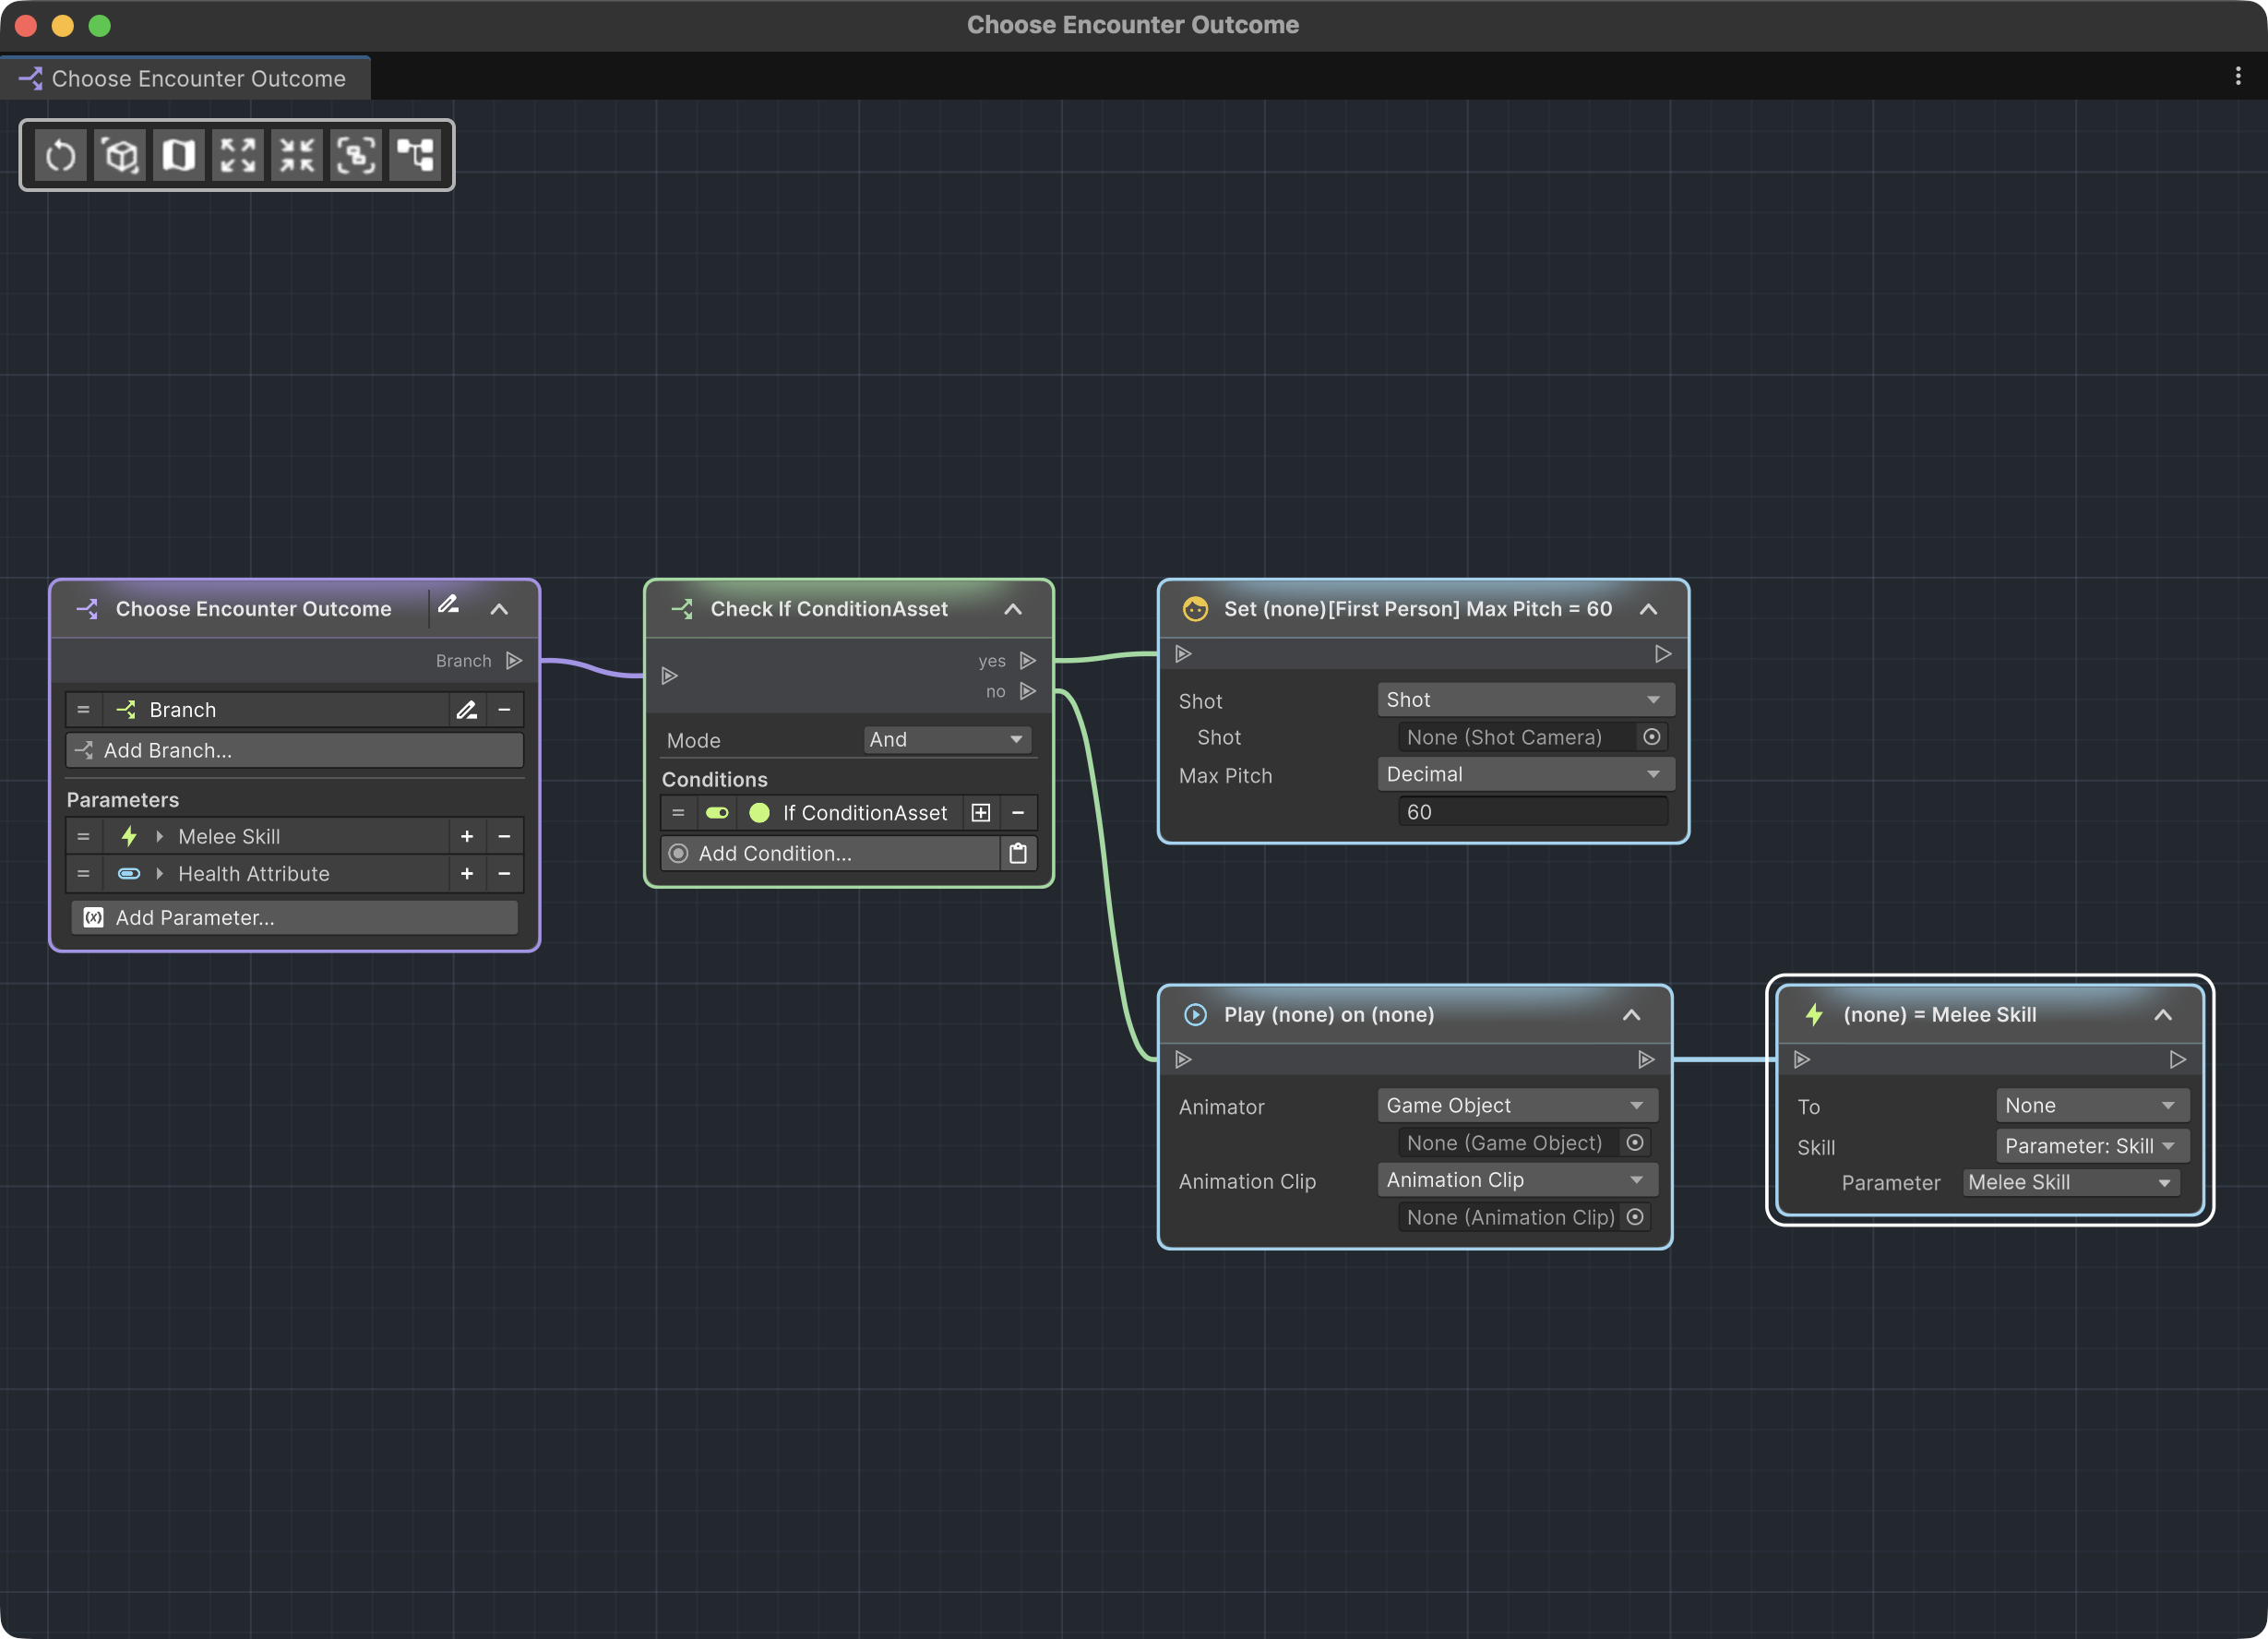Click the no output port arrow
The width and height of the screenshot is (2268, 1639).
[1027, 691]
